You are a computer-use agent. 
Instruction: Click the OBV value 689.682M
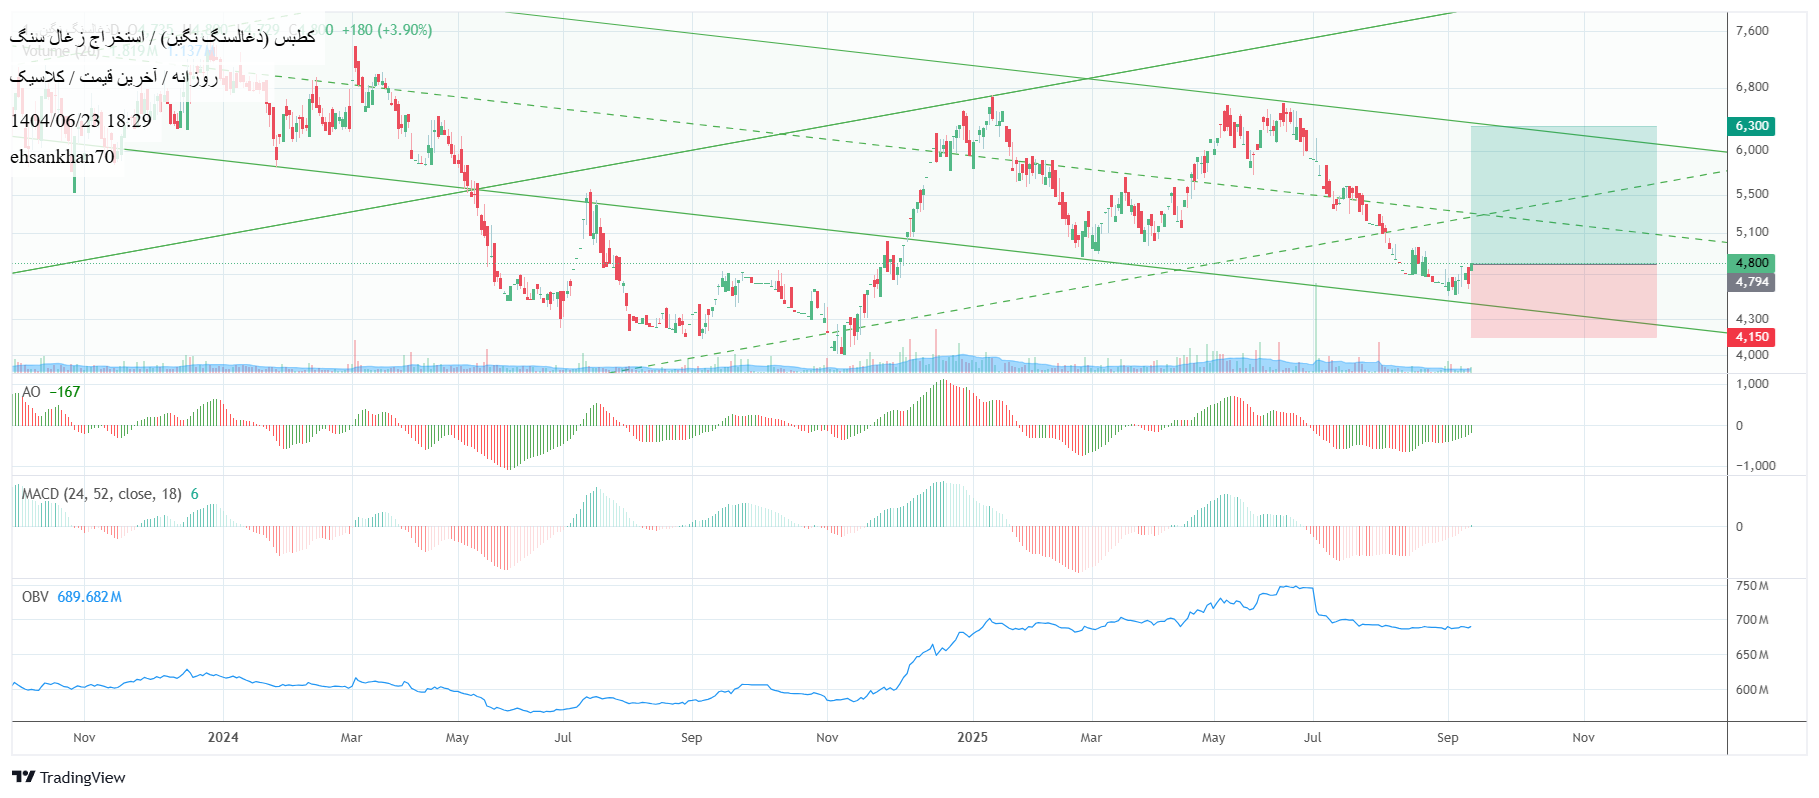point(89,597)
